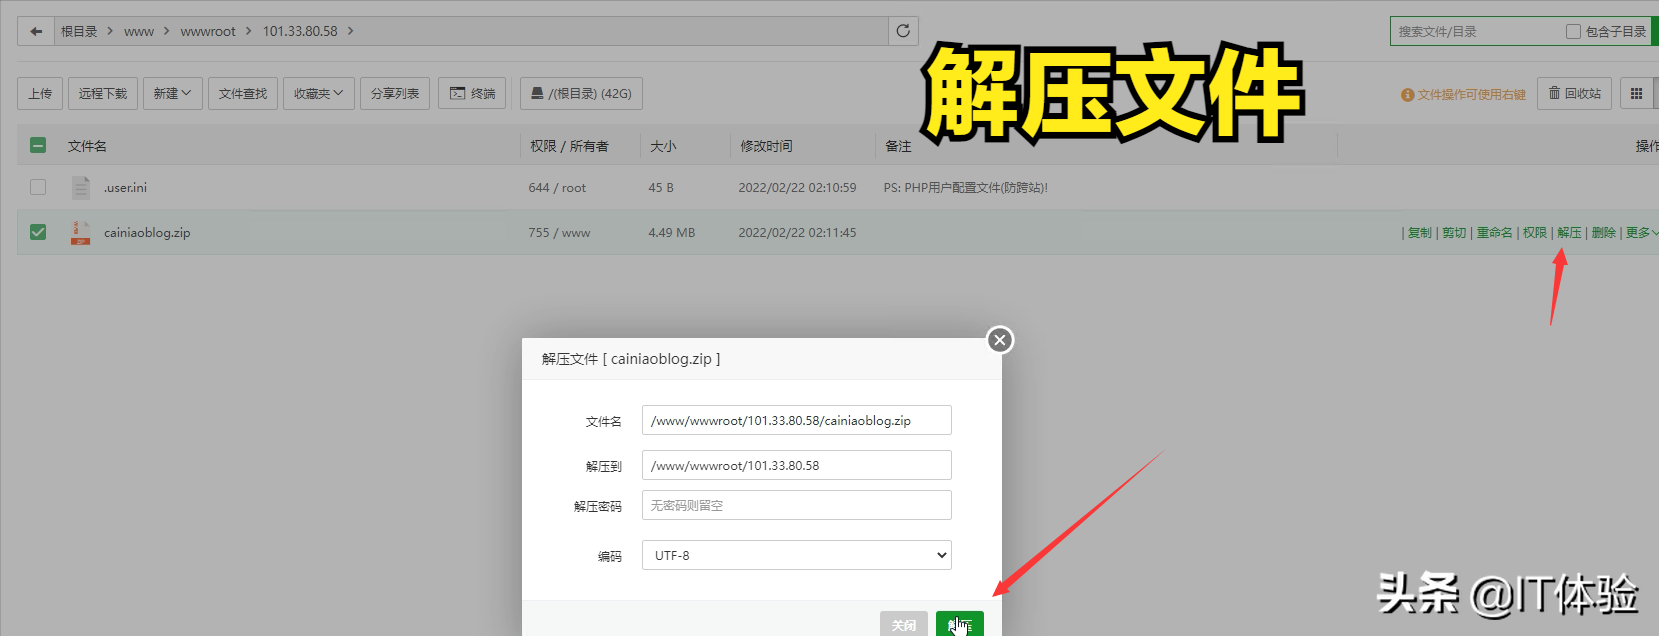Screen dimensions: 1659x636
Task: Select 101.33.80.58 breadcrumb
Action: click(300, 31)
